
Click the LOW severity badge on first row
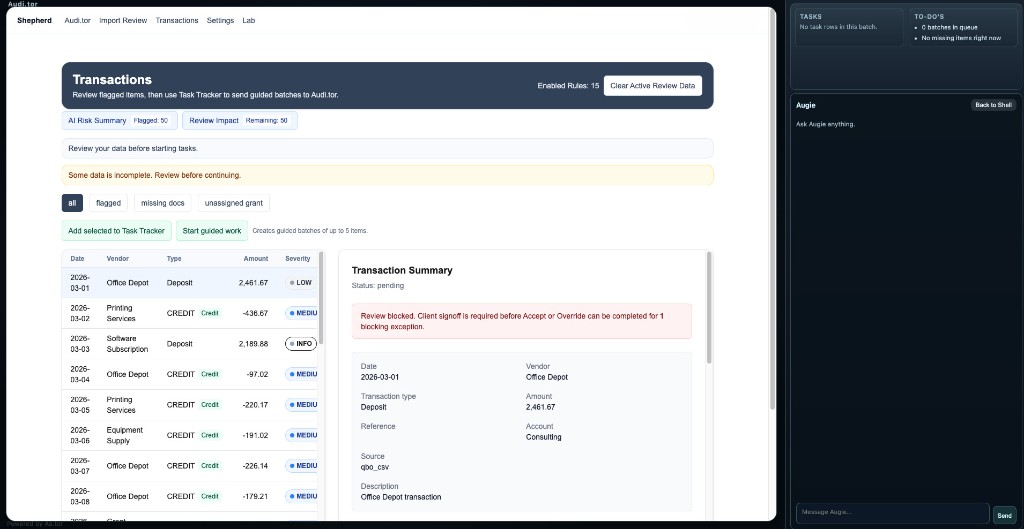click(x=300, y=283)
